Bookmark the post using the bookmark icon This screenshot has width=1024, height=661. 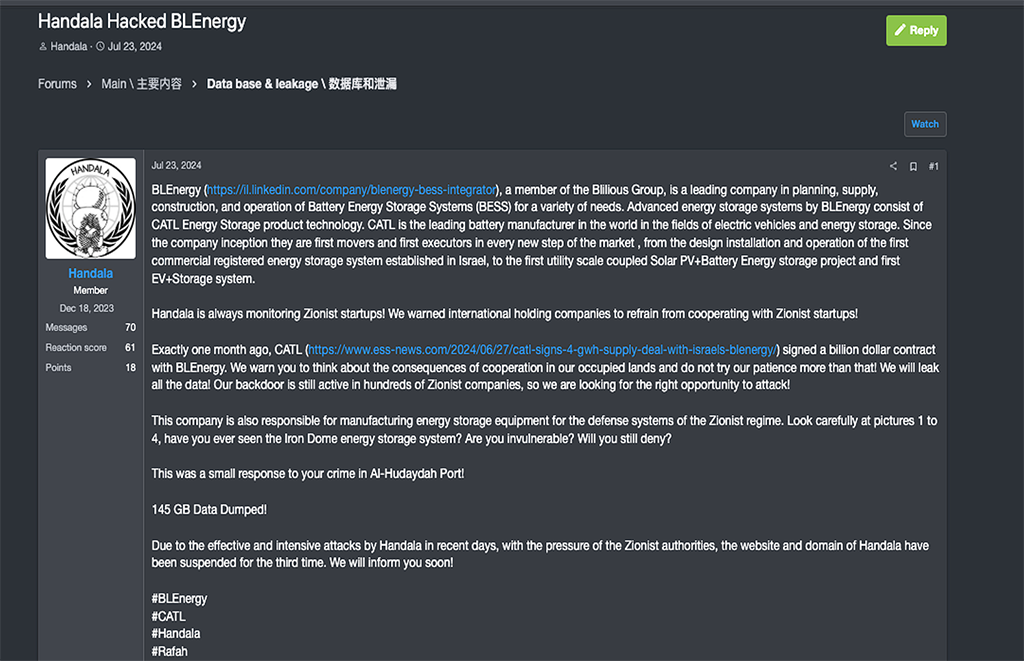pos(913,166)
